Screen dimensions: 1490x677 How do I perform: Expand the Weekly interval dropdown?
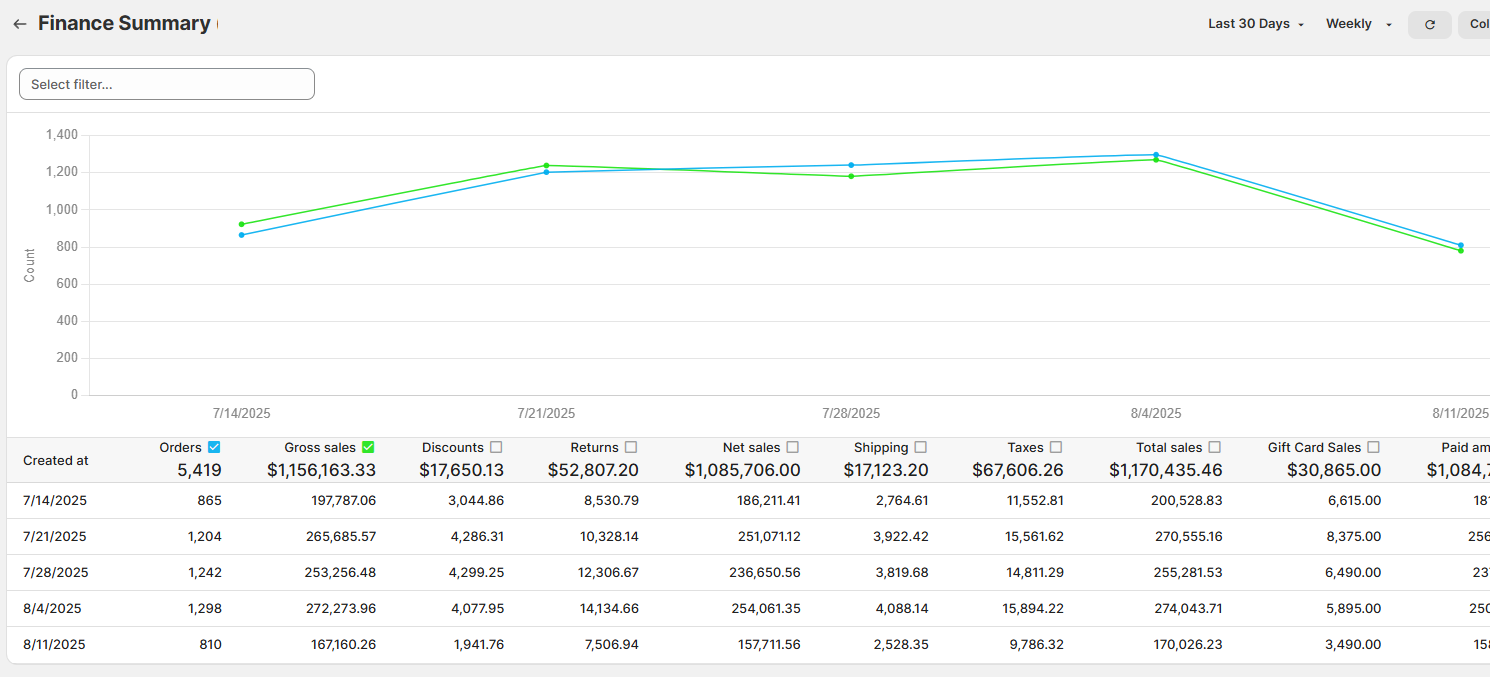(x=1359, y=24)
